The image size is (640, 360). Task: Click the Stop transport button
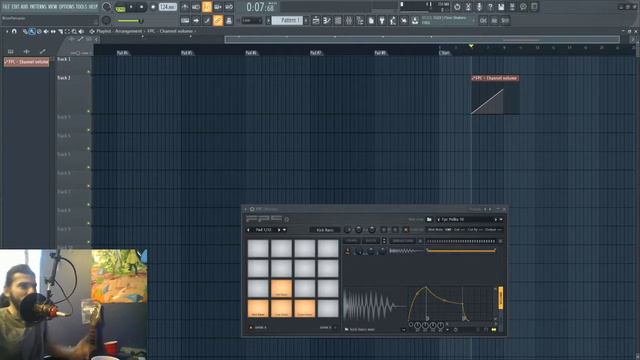[x=142, y=7]
